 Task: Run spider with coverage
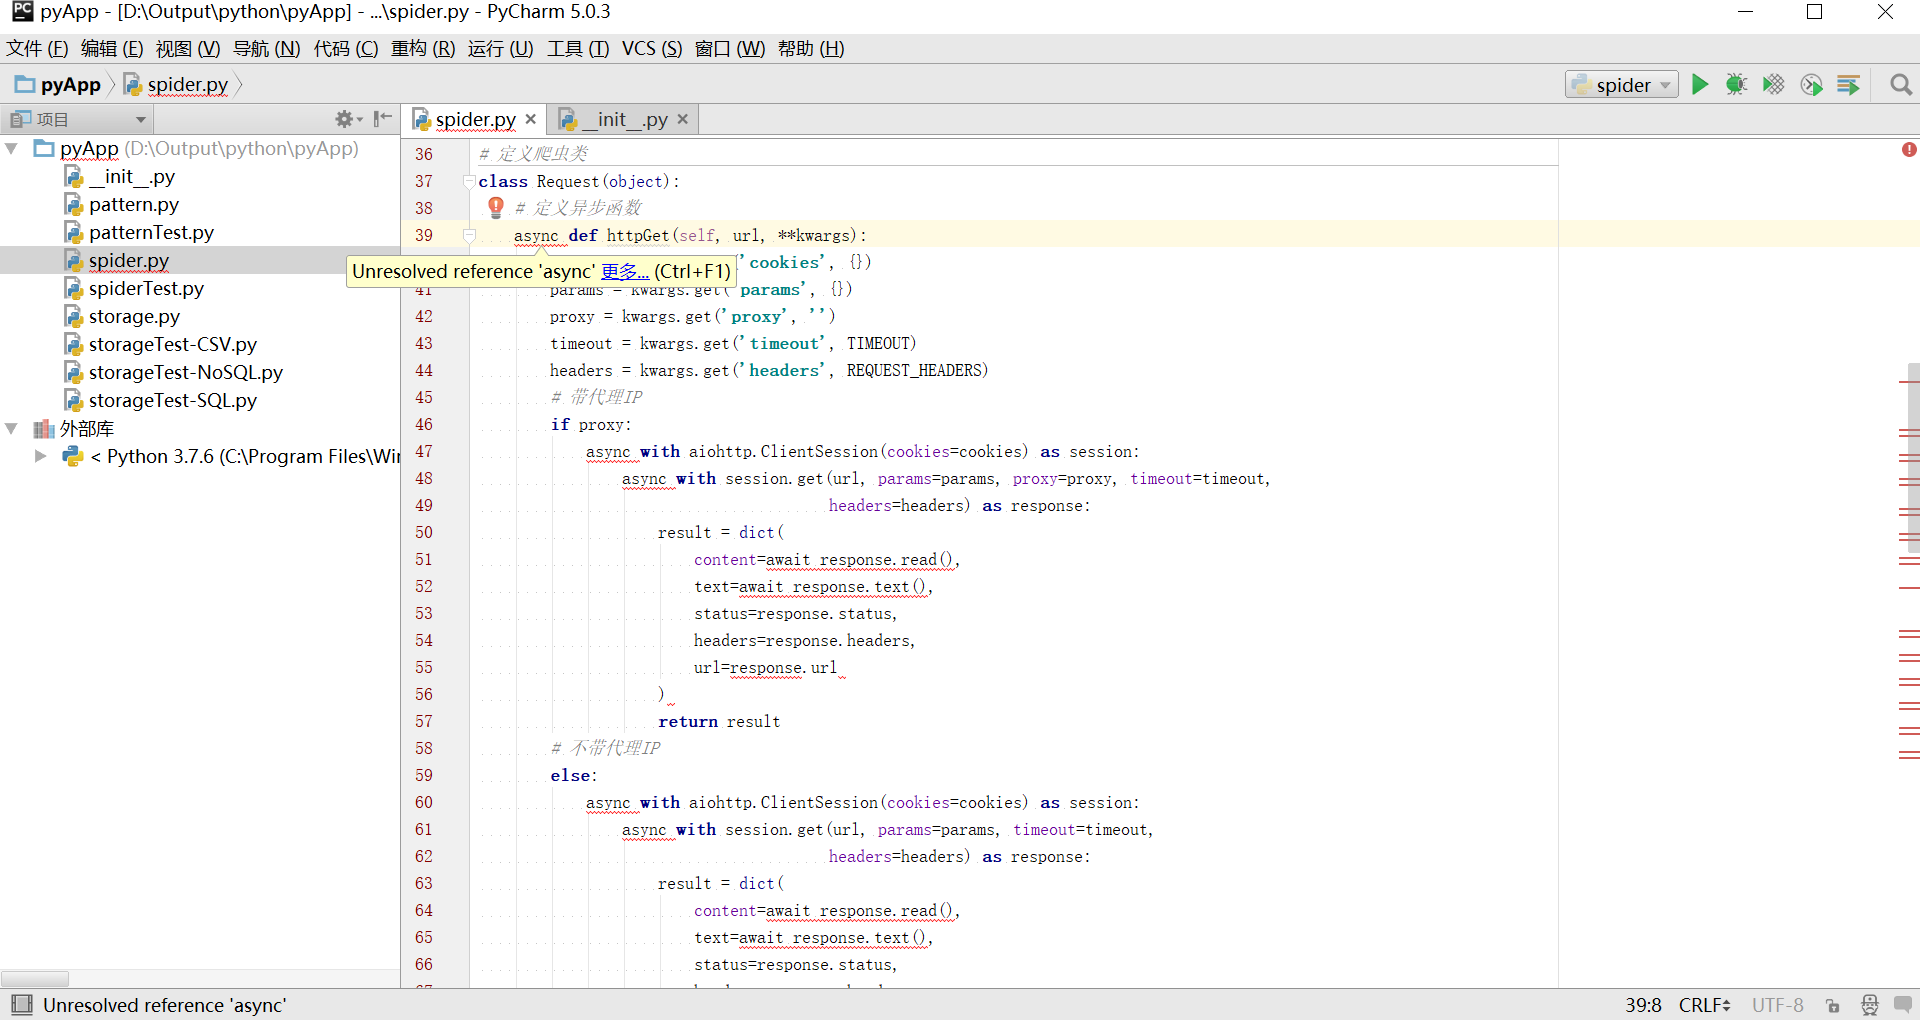click(1773, 84)
